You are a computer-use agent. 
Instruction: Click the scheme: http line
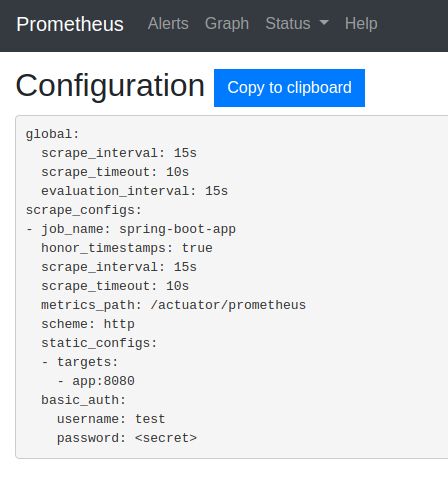88,324
